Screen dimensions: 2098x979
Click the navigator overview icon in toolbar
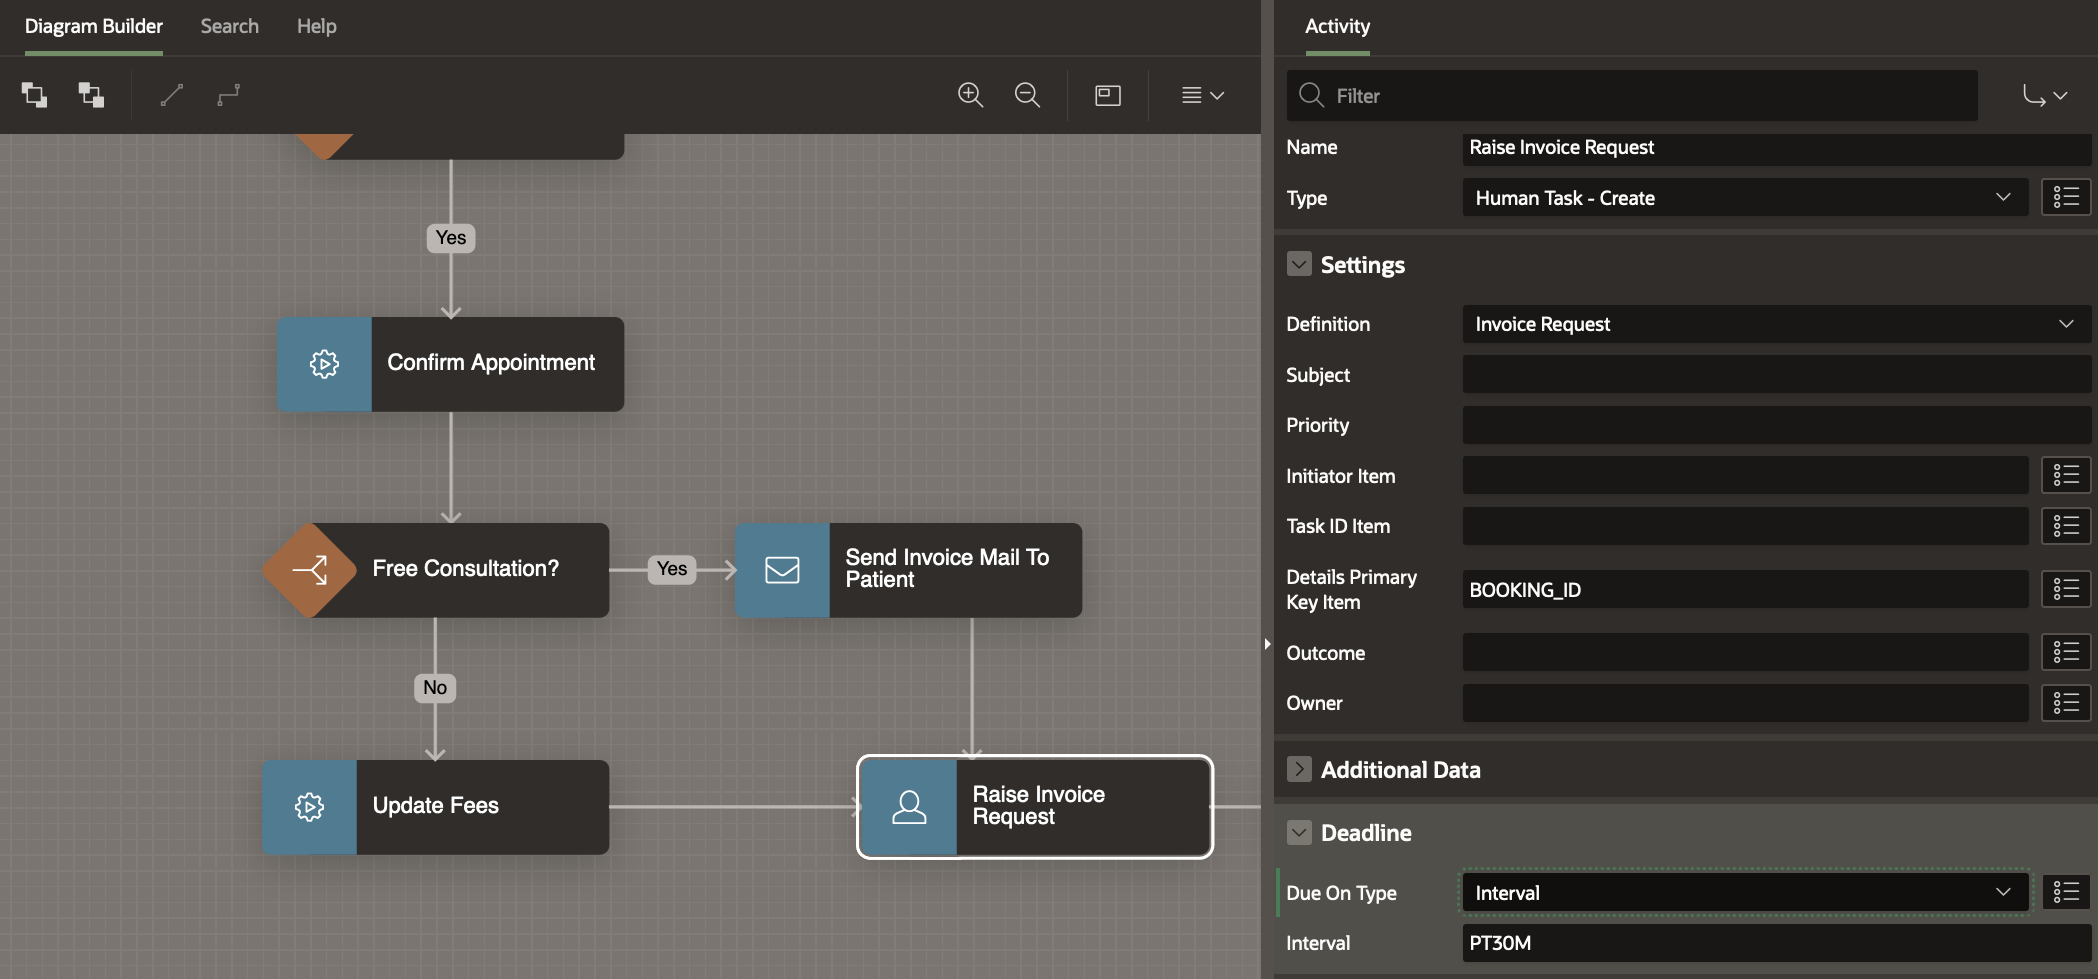[1108, 95]
